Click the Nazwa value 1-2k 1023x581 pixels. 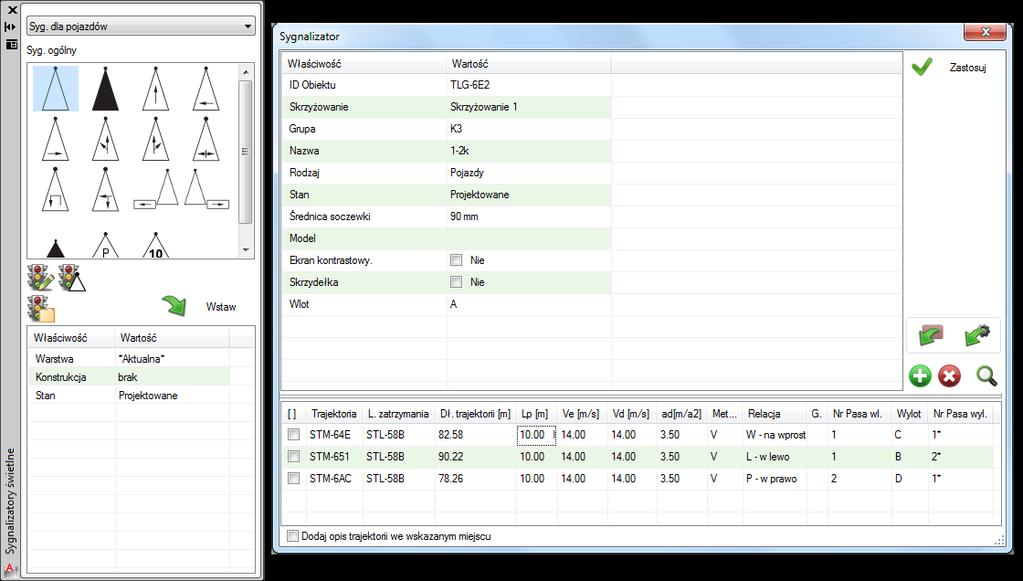[x=459, y=151]
